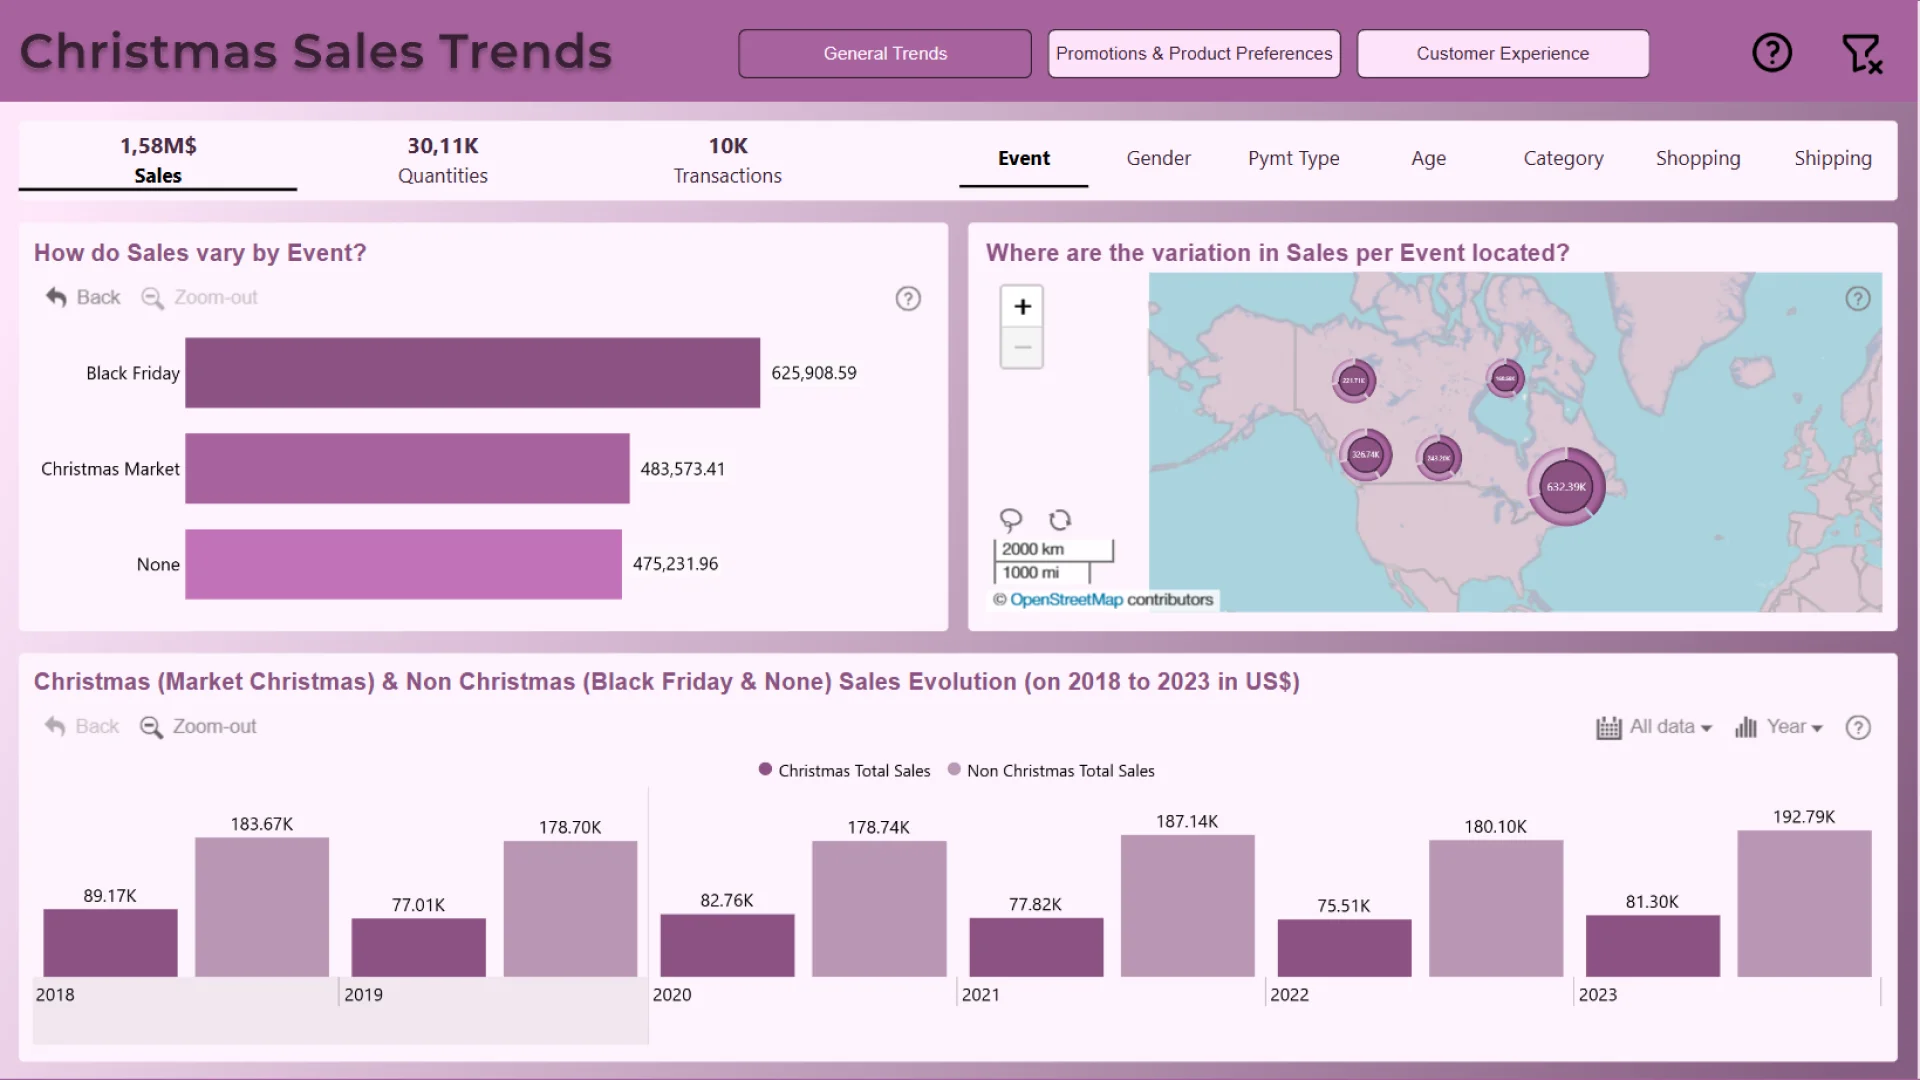1920x1080 pixels.
Task: Select the 2021 Christmas bar labeled 77.82K
Action: (1036, 948)
